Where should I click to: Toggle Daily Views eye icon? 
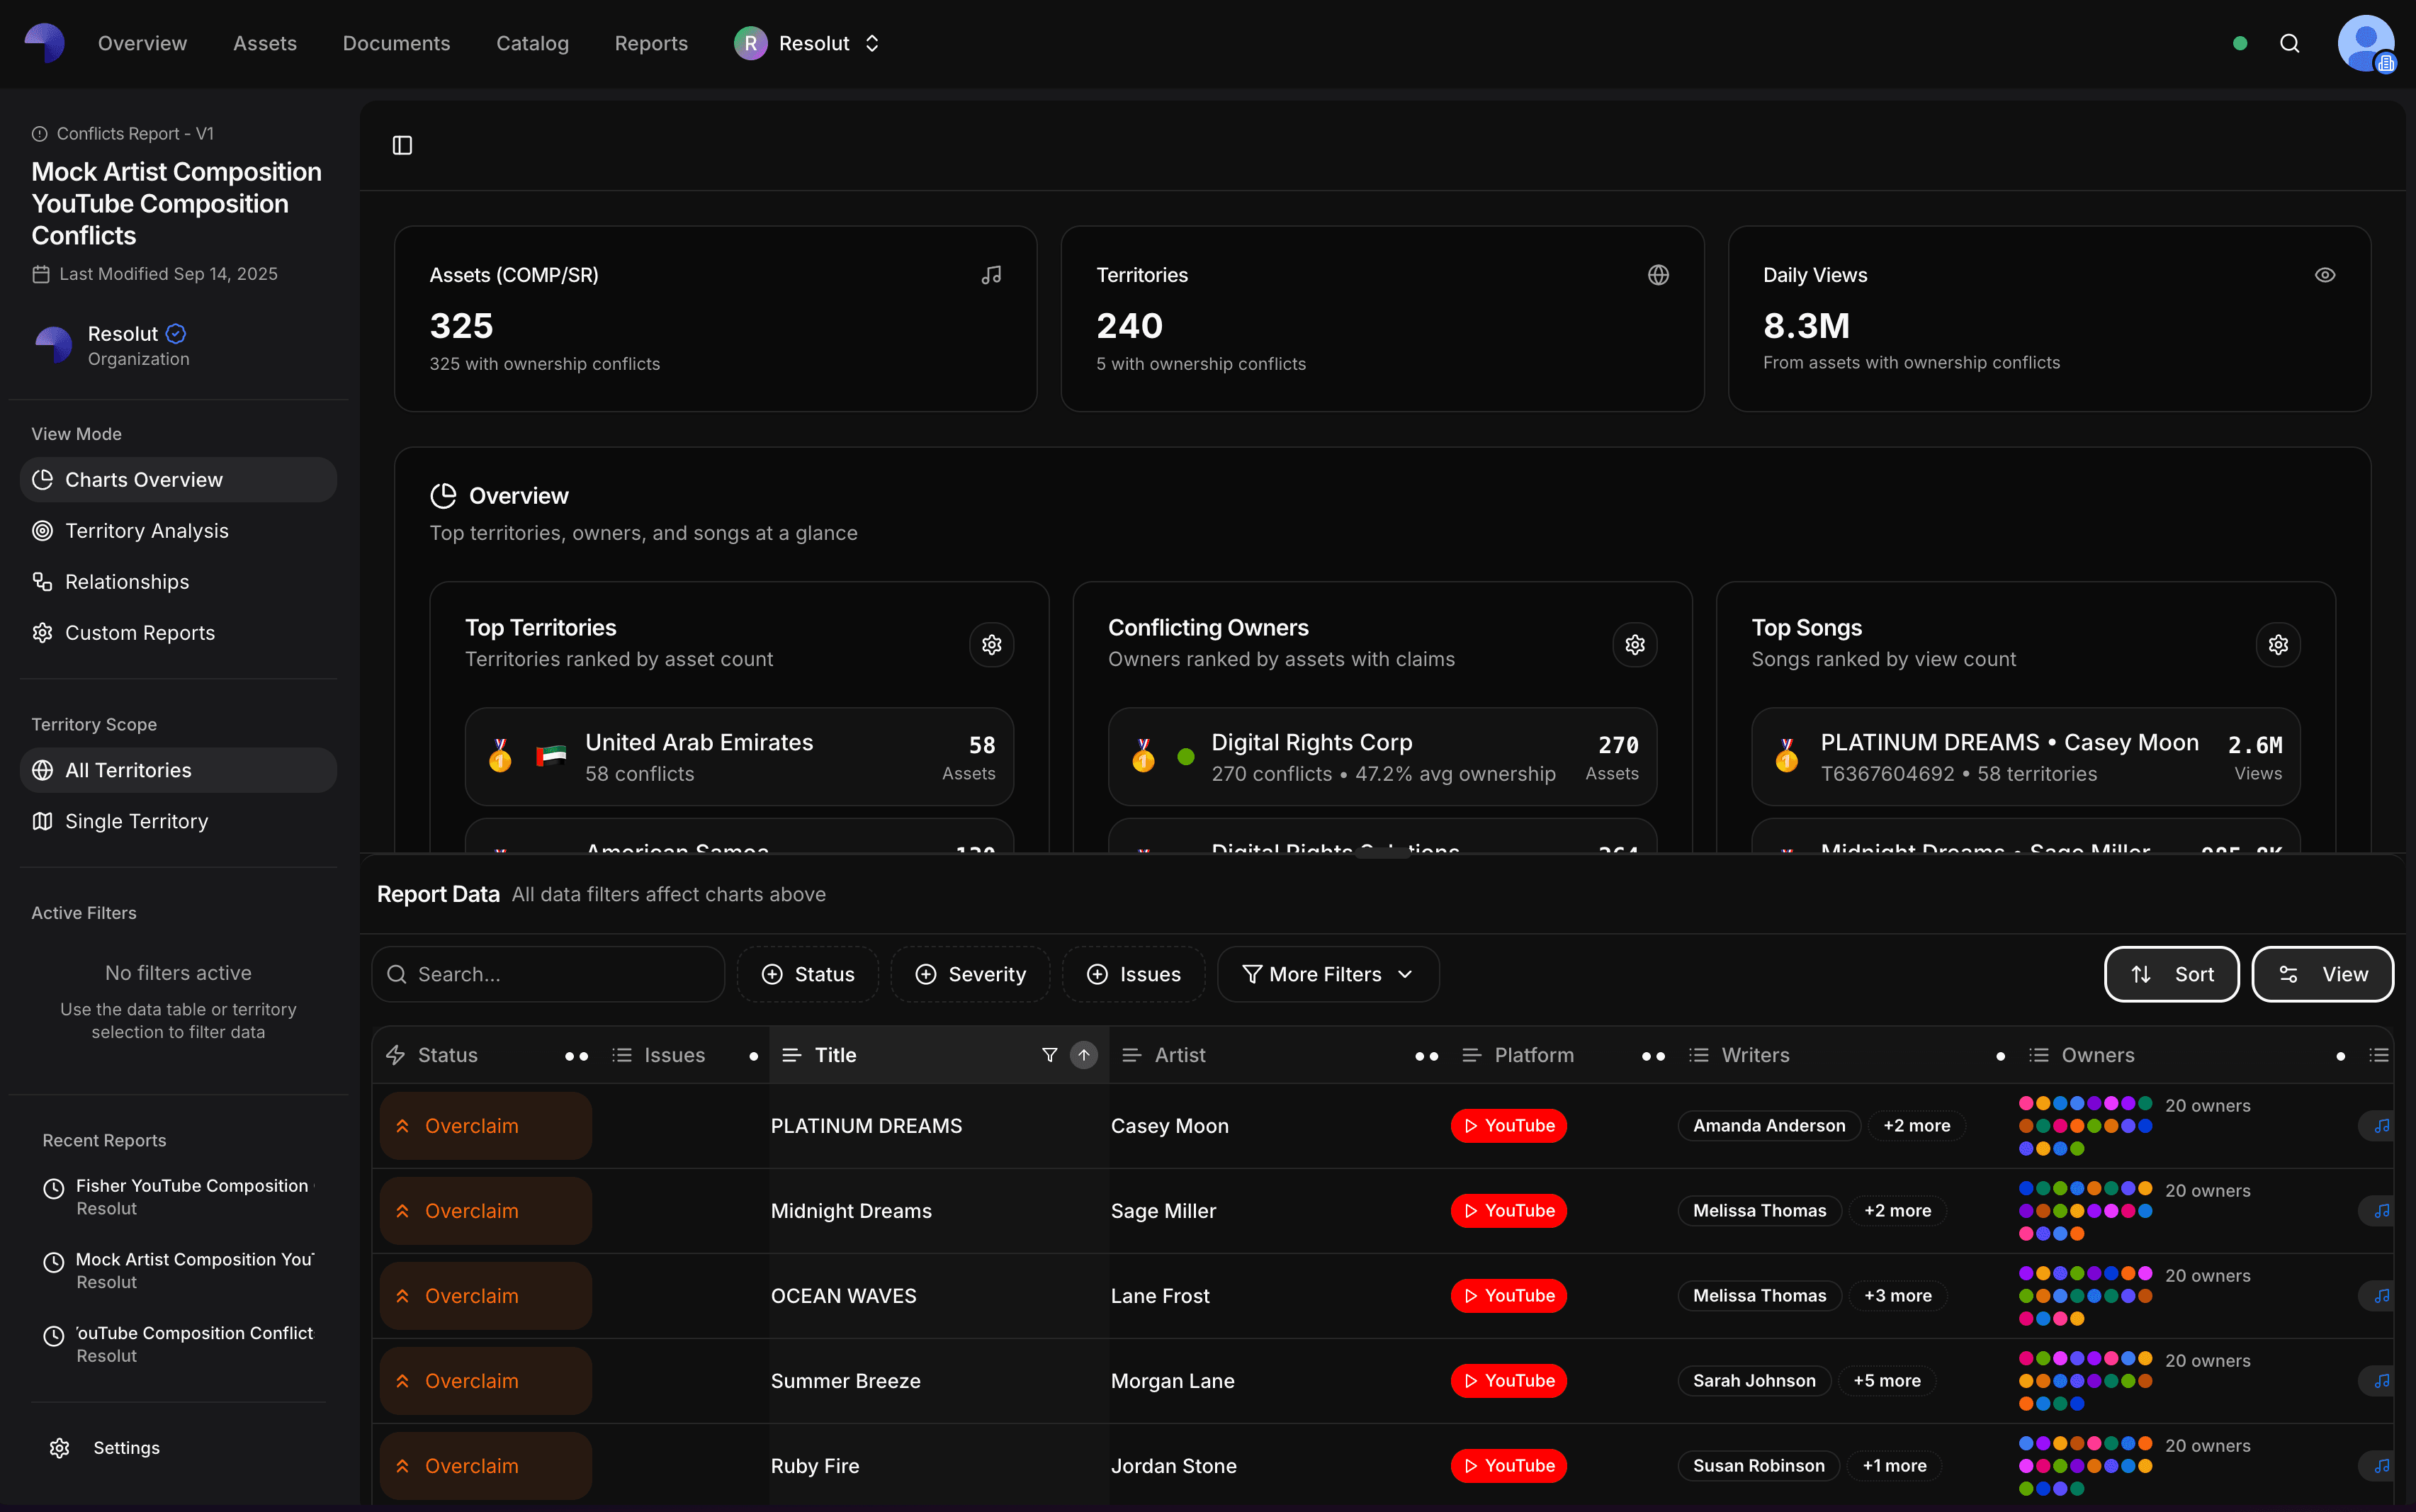pos(2325,274)
